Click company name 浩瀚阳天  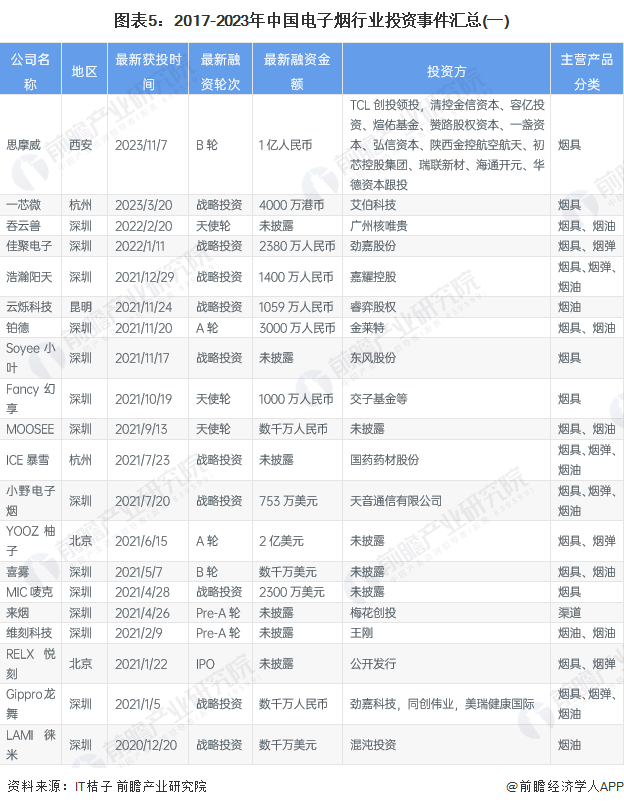point(29,277)
